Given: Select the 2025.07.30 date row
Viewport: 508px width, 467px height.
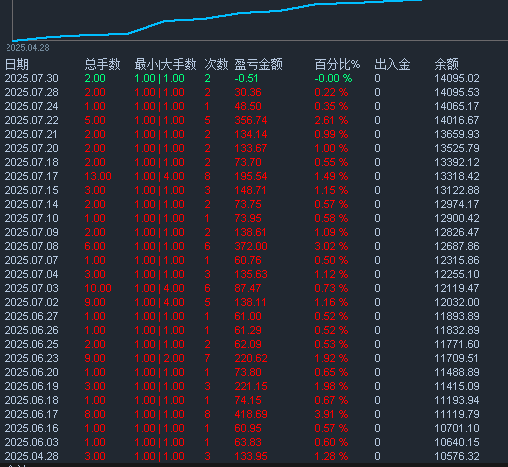Looking at the screenshot, I should 31,78.
